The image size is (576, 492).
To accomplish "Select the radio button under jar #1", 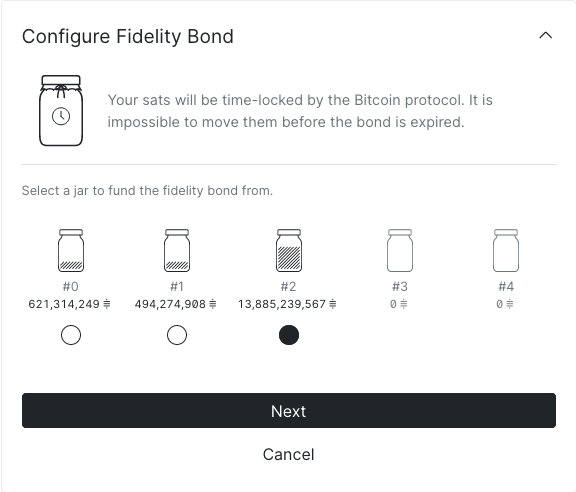I will tap(177, 335).
